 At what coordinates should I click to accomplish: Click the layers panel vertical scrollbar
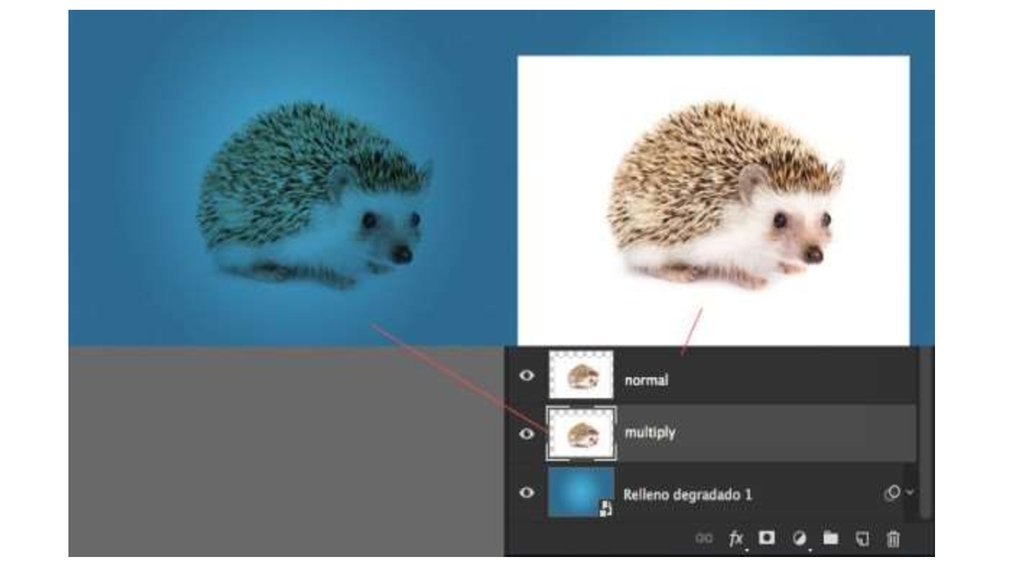(x=926, y=432)
